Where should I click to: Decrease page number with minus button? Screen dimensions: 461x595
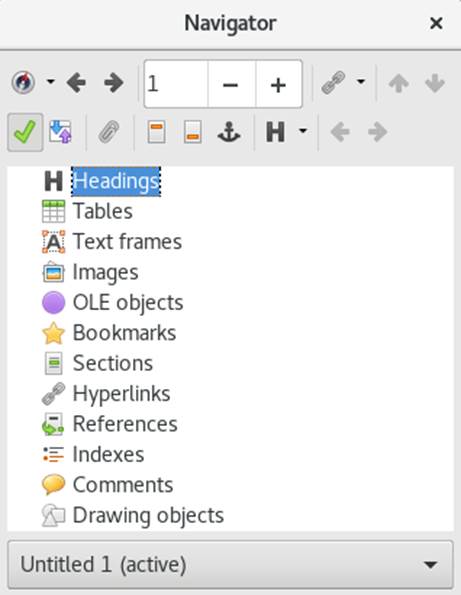point(231,84)
